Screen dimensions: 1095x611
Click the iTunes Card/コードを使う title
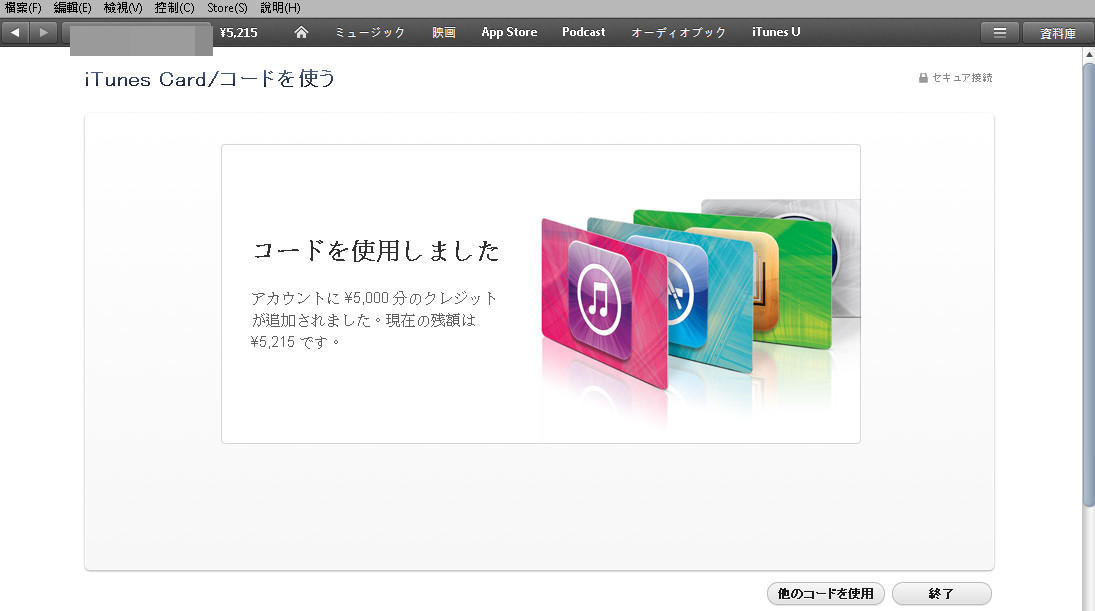[x=210, y=79]
